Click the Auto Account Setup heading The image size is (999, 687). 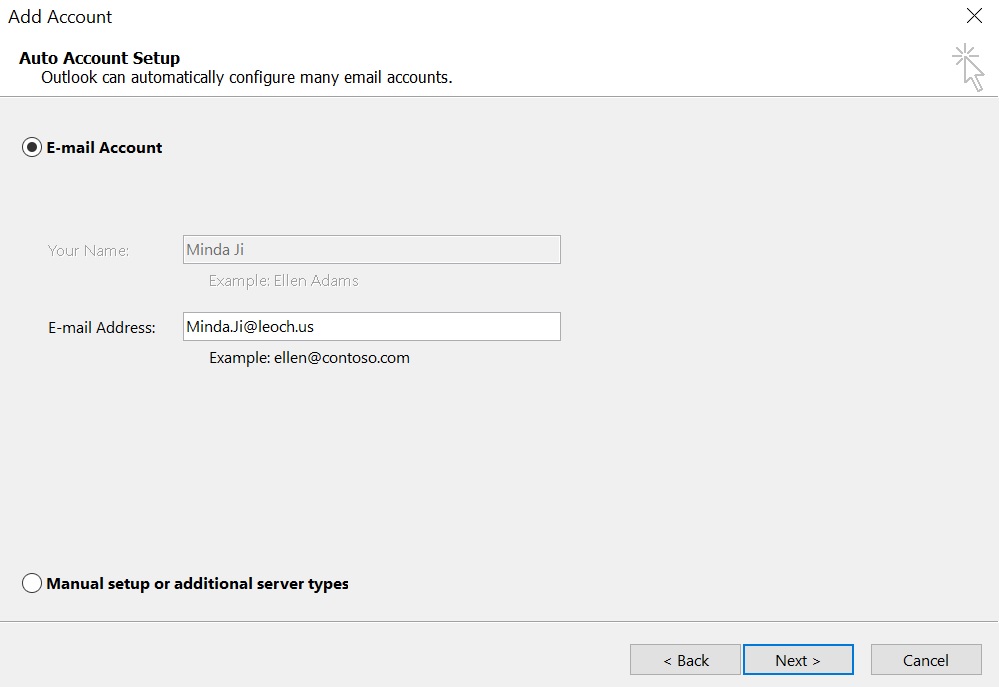tap(99, 58)
